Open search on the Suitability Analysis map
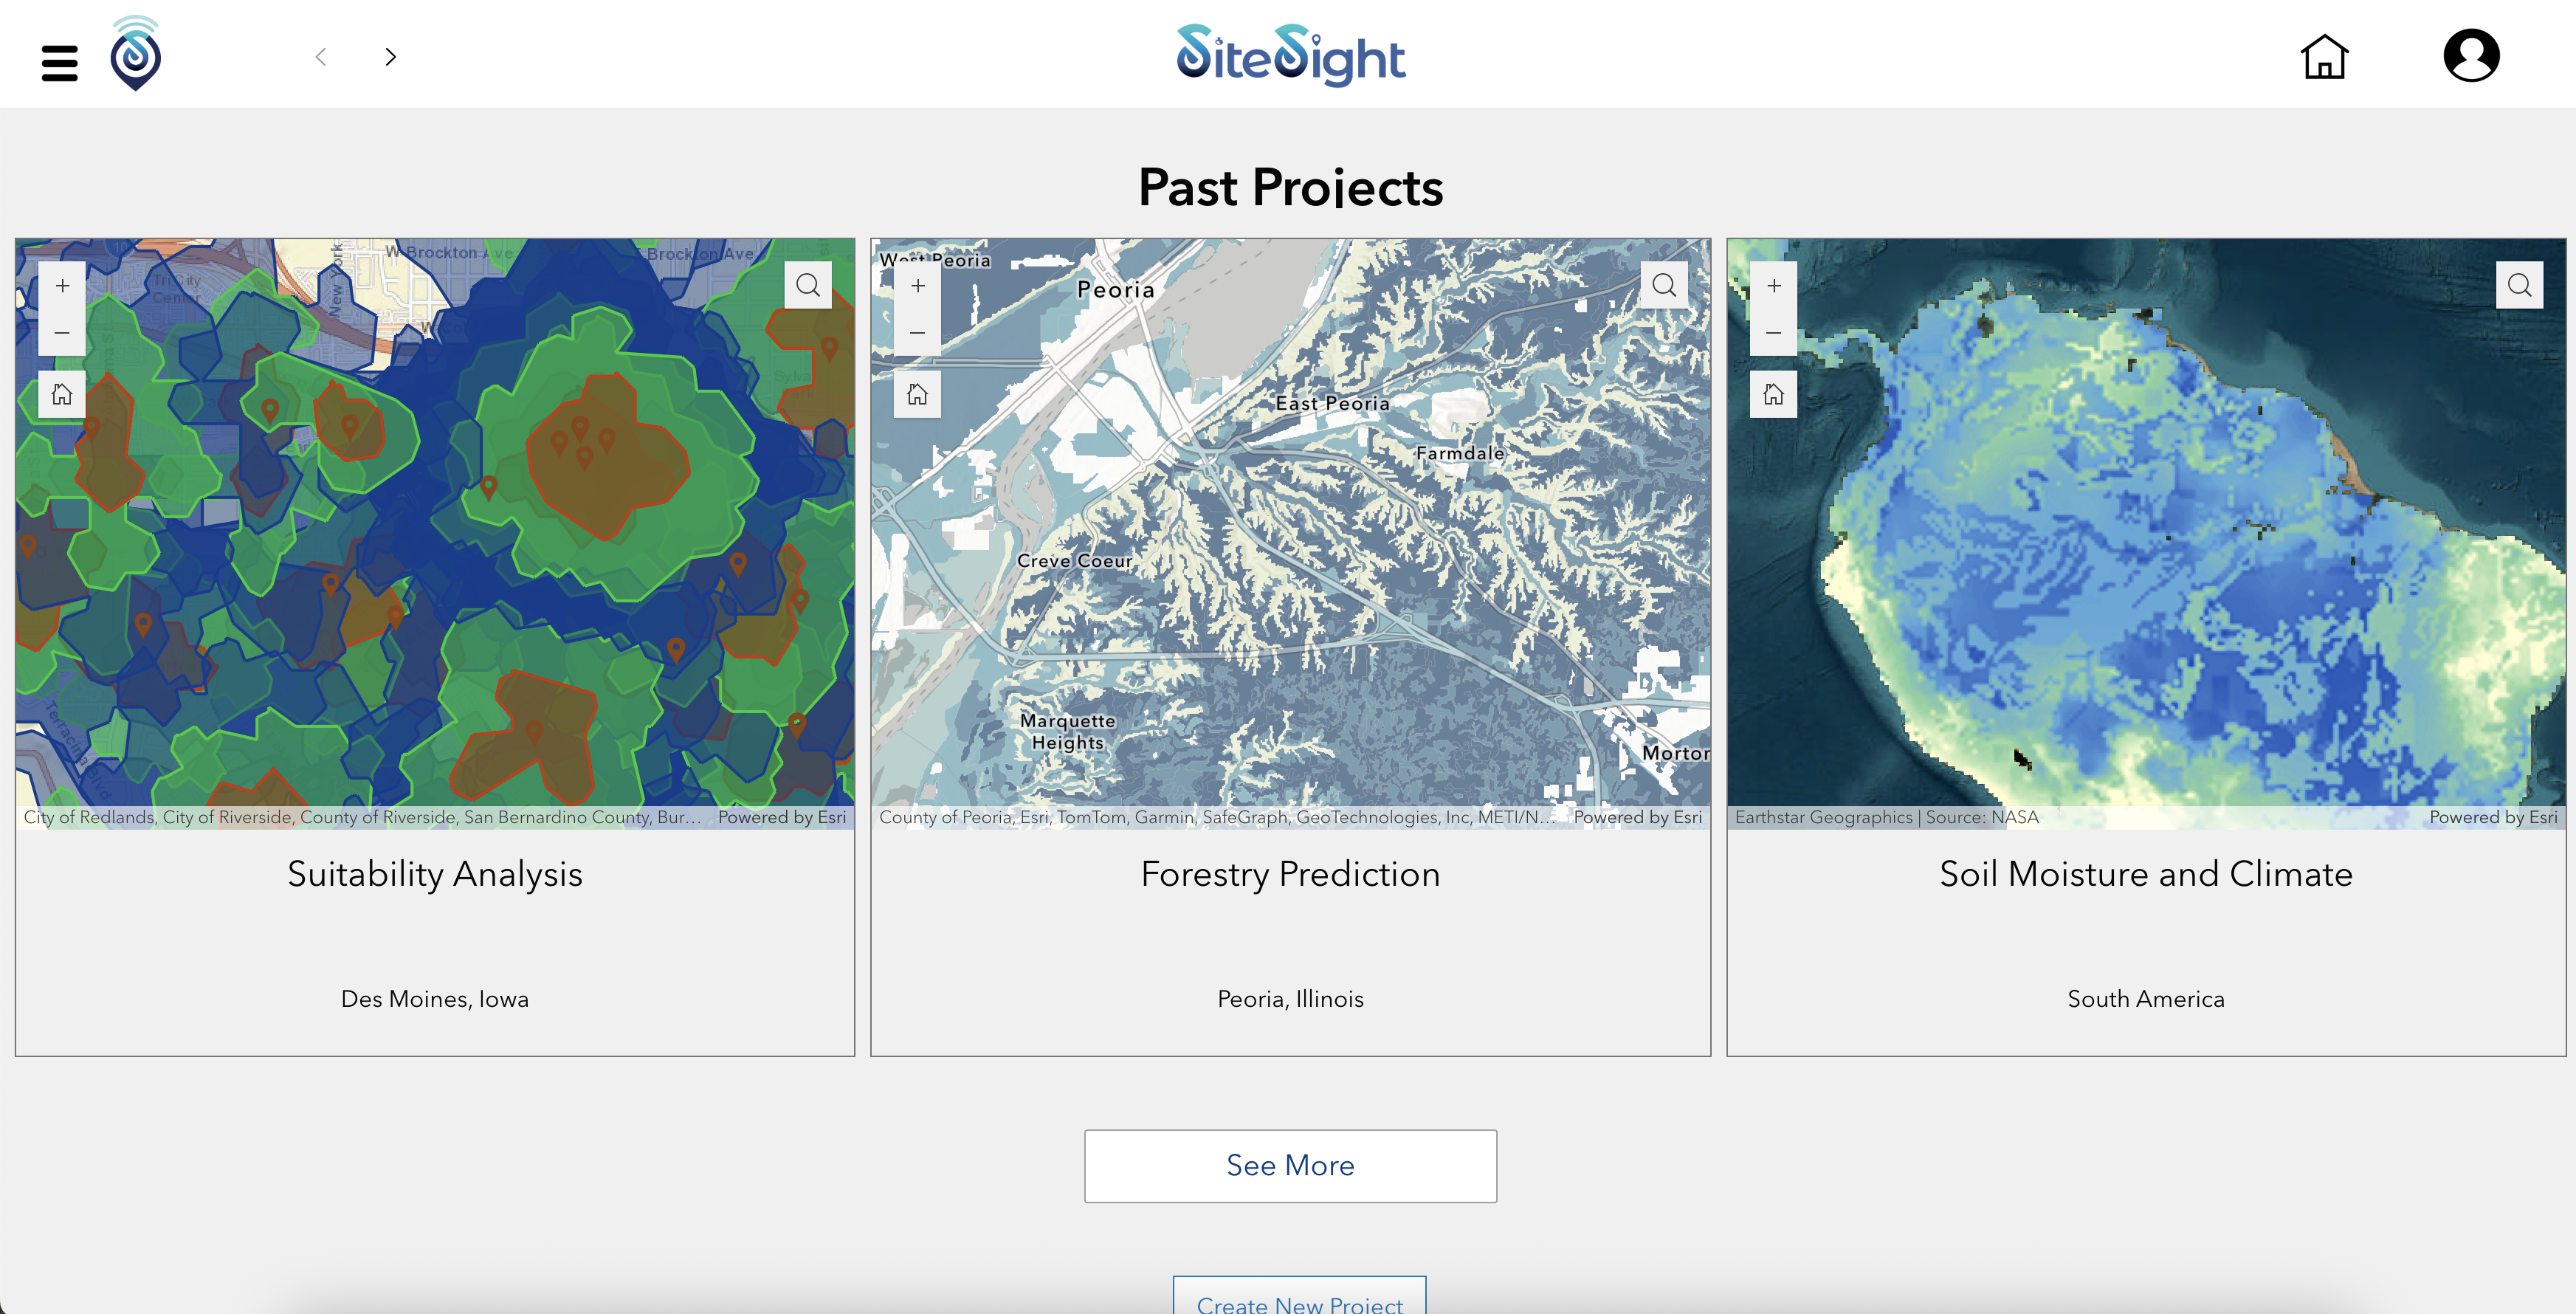This screenshot has height=1314, width=2576. [x=807, y=286]
